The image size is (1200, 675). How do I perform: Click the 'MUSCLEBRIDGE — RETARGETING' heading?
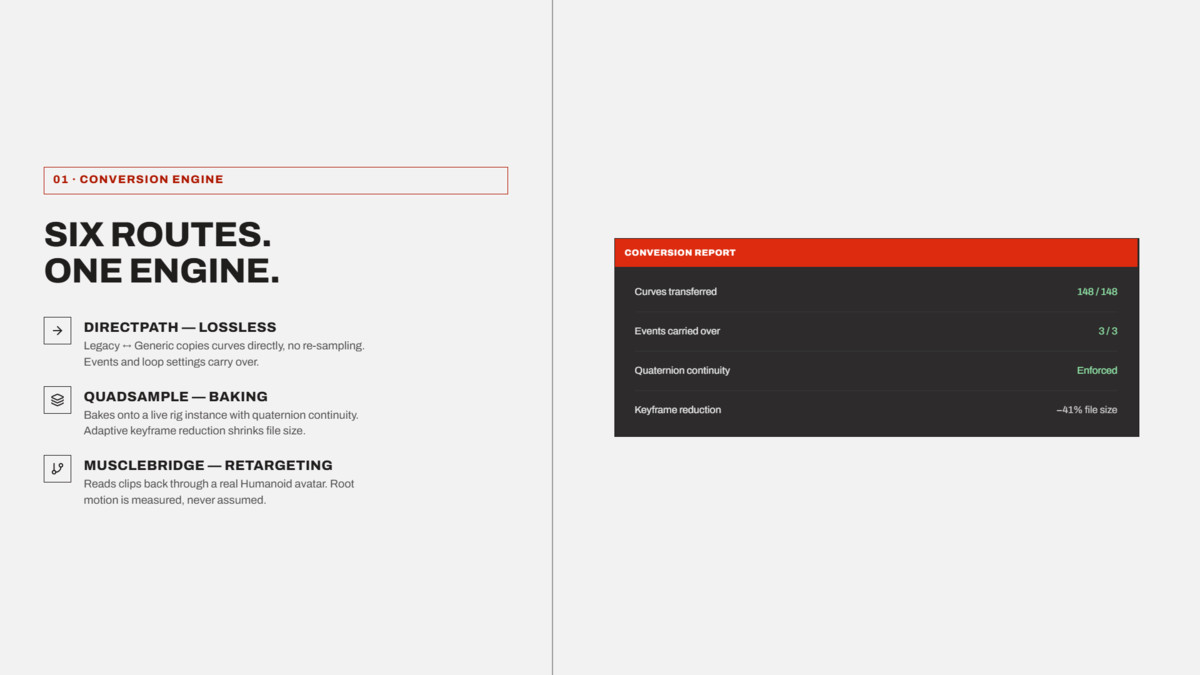(x=208, y=465)
